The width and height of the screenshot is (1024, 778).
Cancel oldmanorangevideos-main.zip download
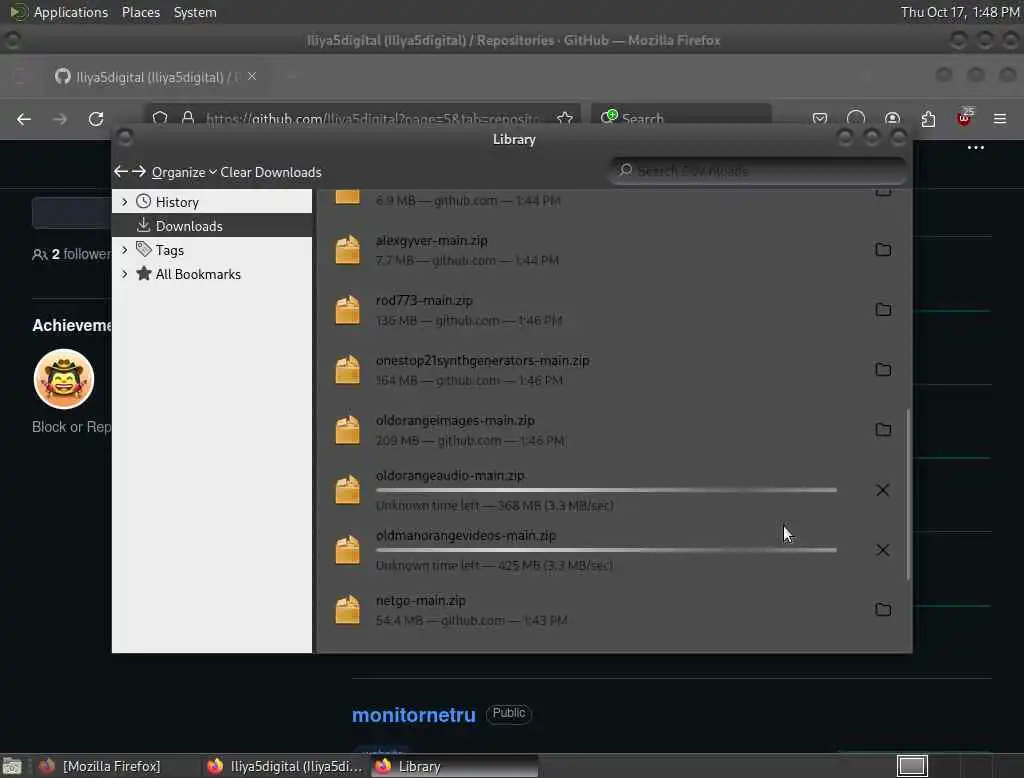pos(883,550)
